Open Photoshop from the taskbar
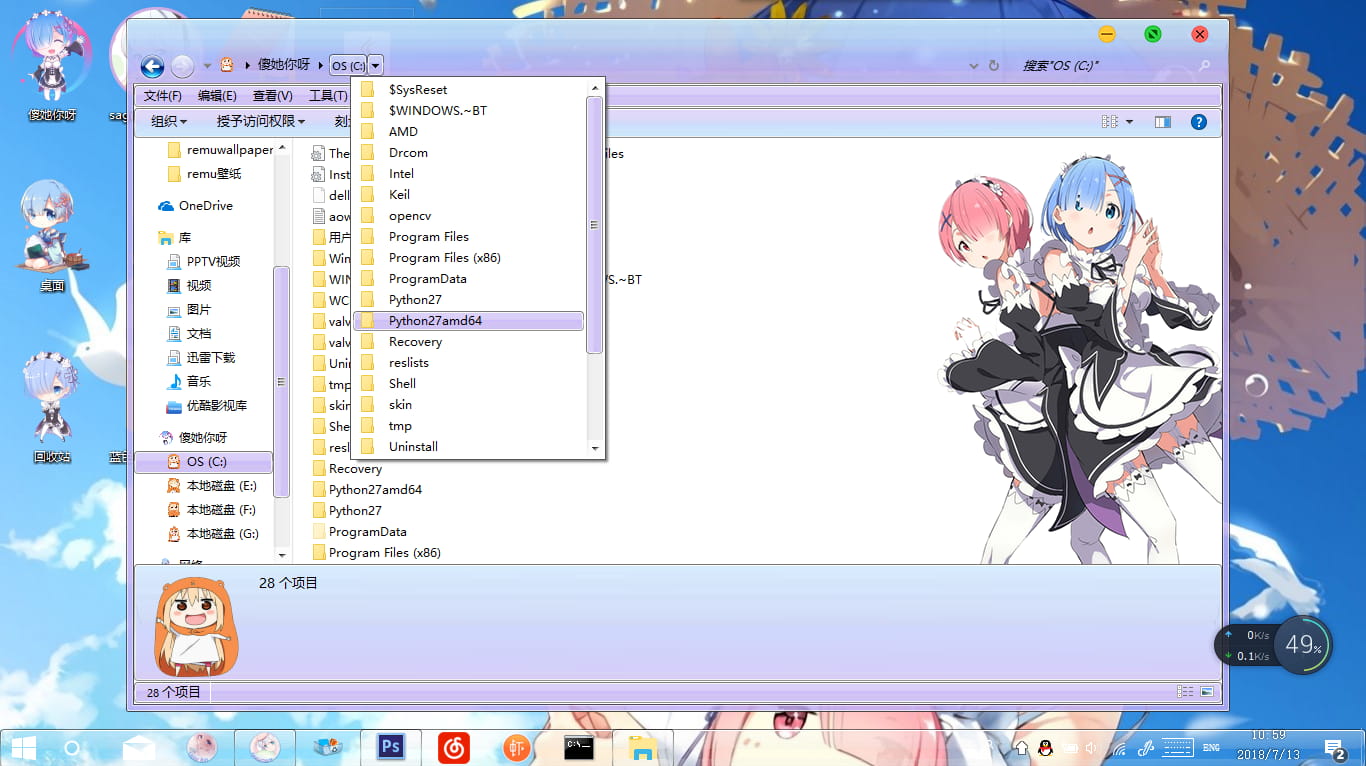1366x766 pixels. click(x=390, y=747)
